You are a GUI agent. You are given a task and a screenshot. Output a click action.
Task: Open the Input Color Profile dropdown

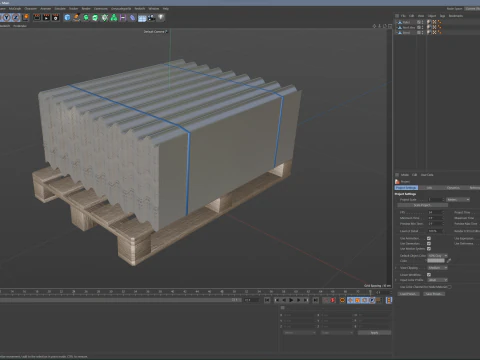438,280
